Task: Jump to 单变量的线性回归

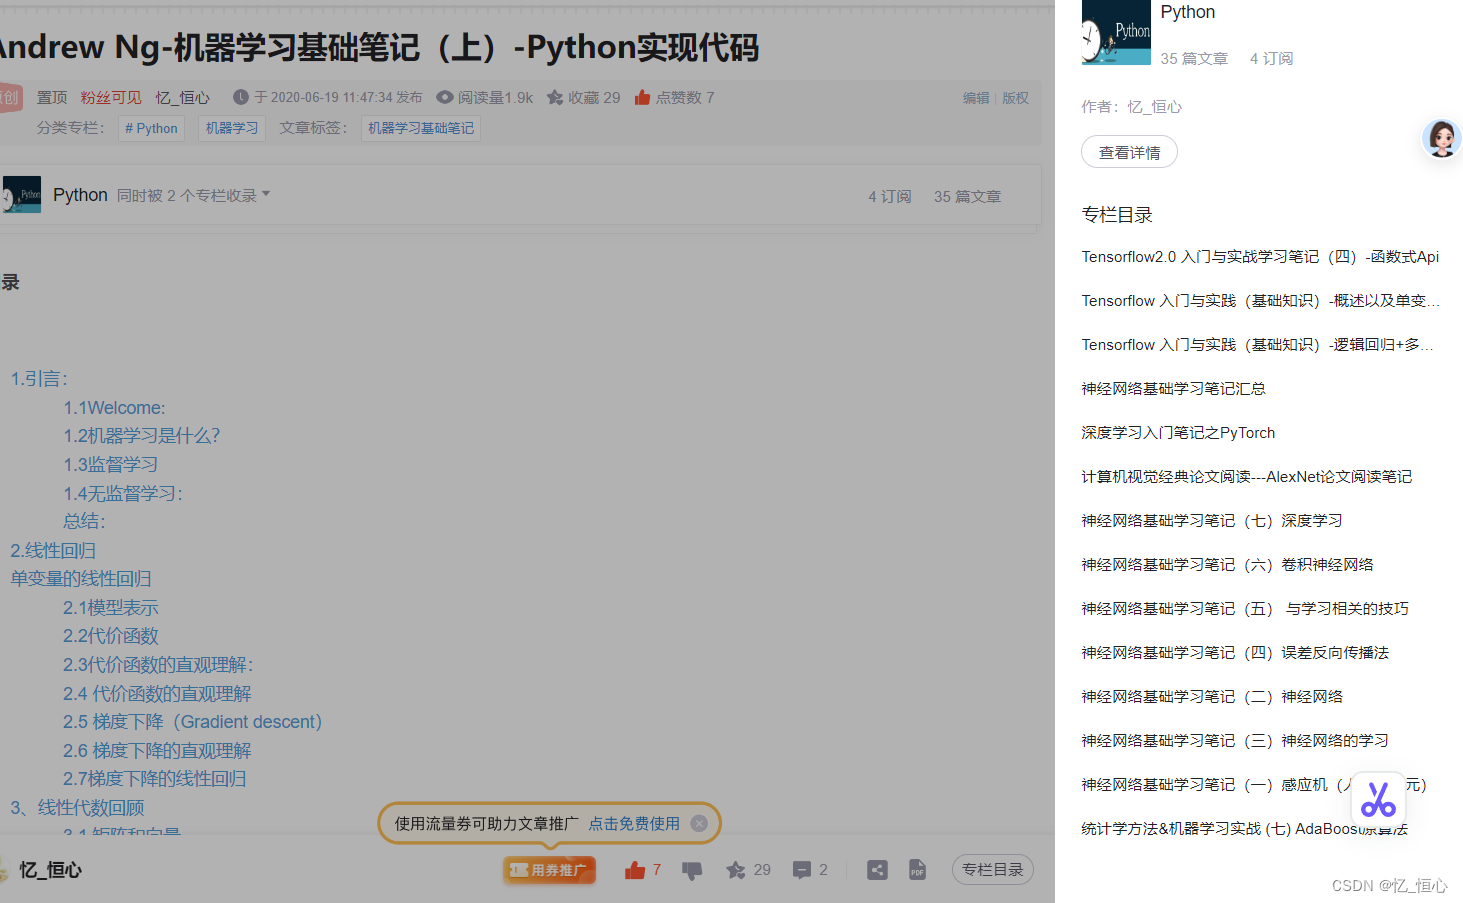Action: 81,579
